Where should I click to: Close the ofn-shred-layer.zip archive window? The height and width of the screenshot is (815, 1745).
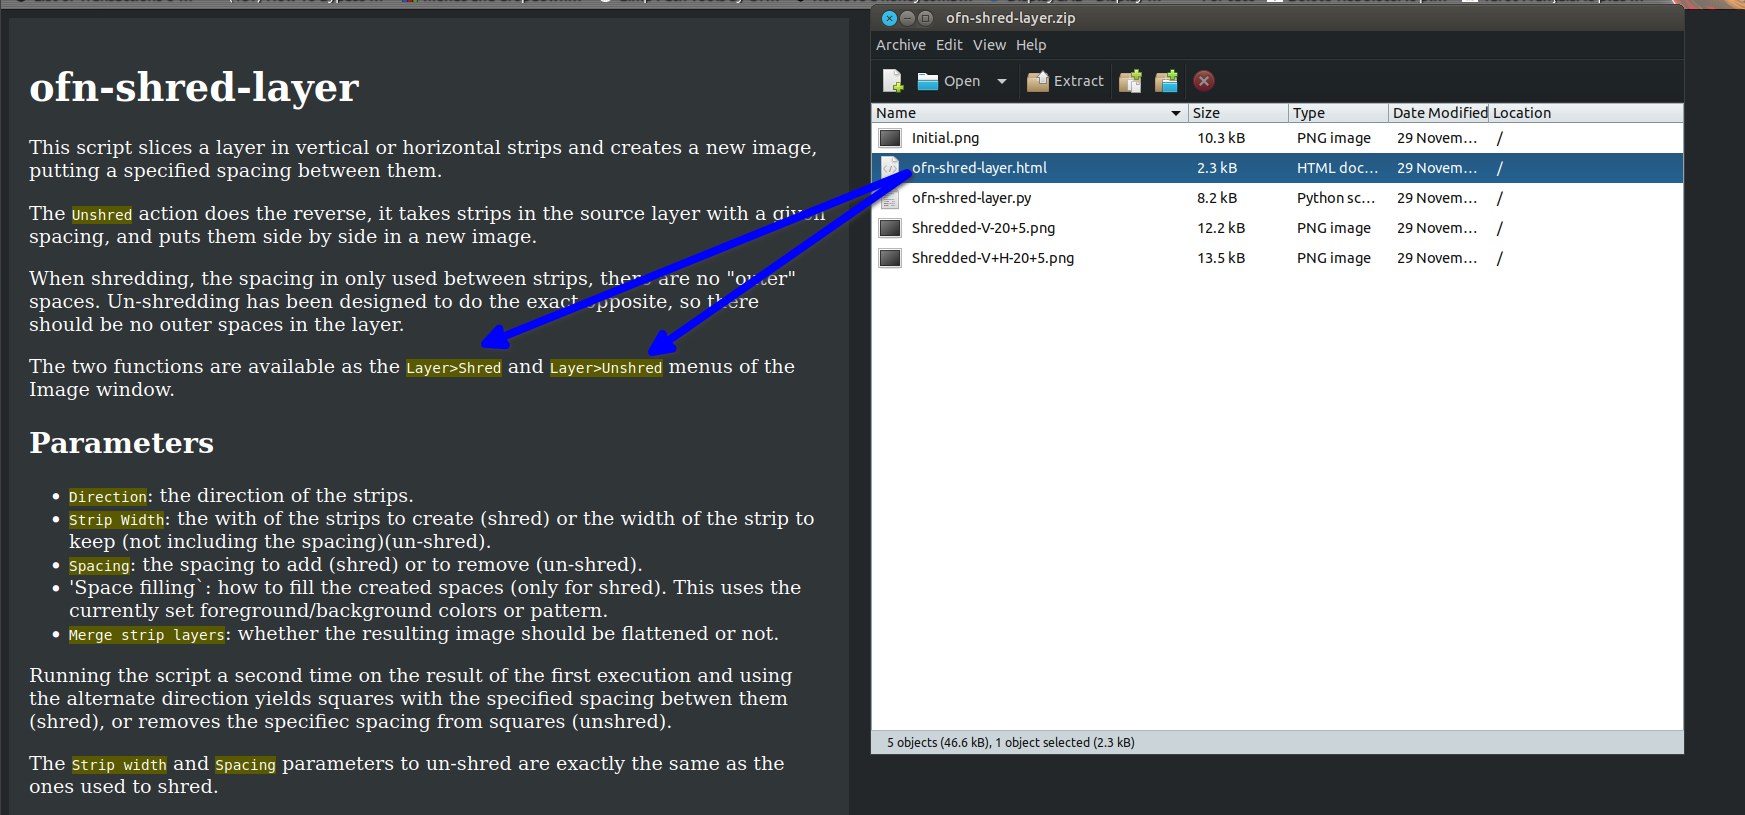889,18
